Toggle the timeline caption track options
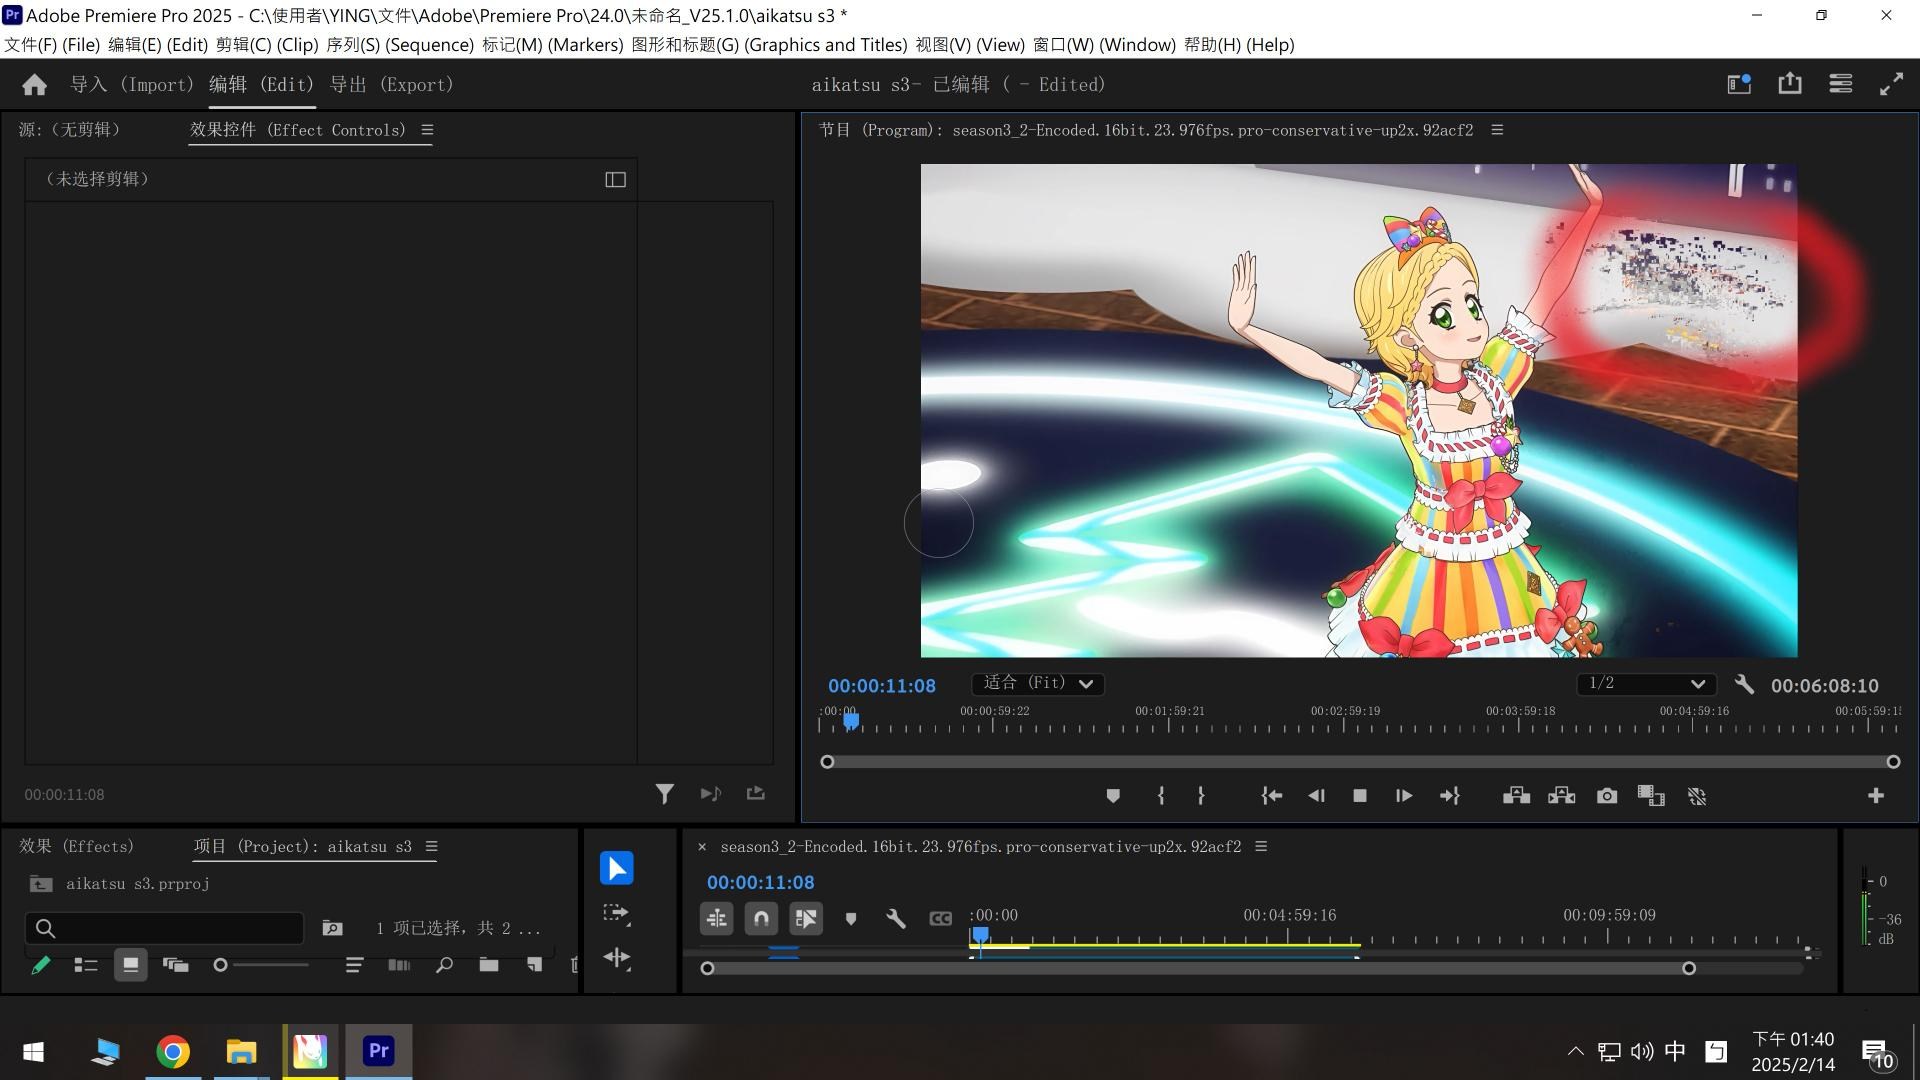Image resolution: width=1920 pixels, height=1080 pixels. 941,919
